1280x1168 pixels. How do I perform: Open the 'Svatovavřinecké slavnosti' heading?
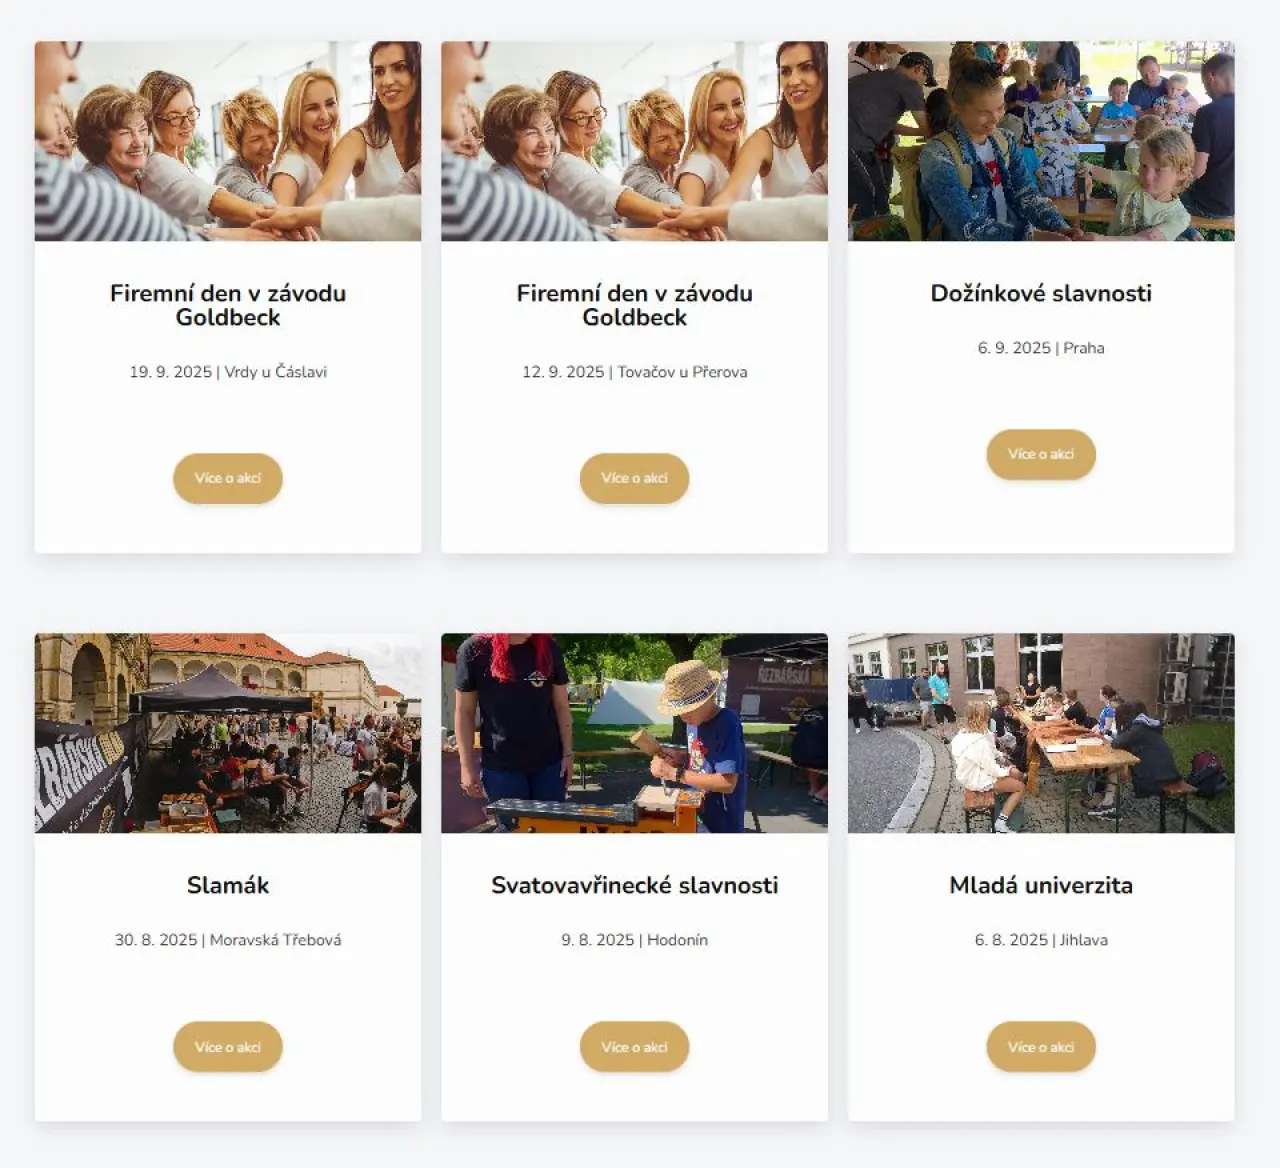click(634, 885)
